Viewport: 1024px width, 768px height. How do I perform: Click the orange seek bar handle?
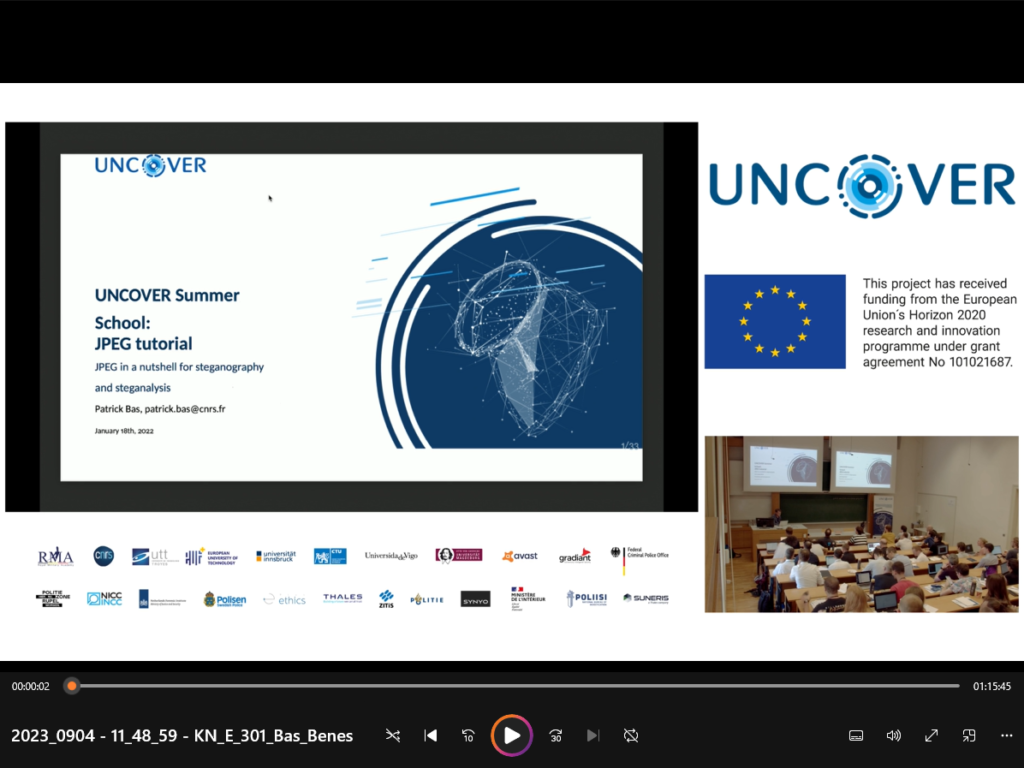click(72, 686)
